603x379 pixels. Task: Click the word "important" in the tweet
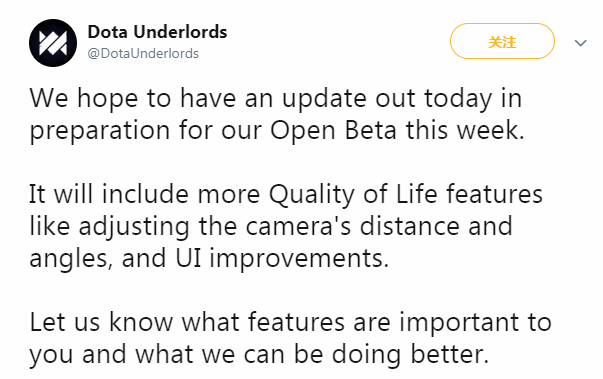(459, 322)
